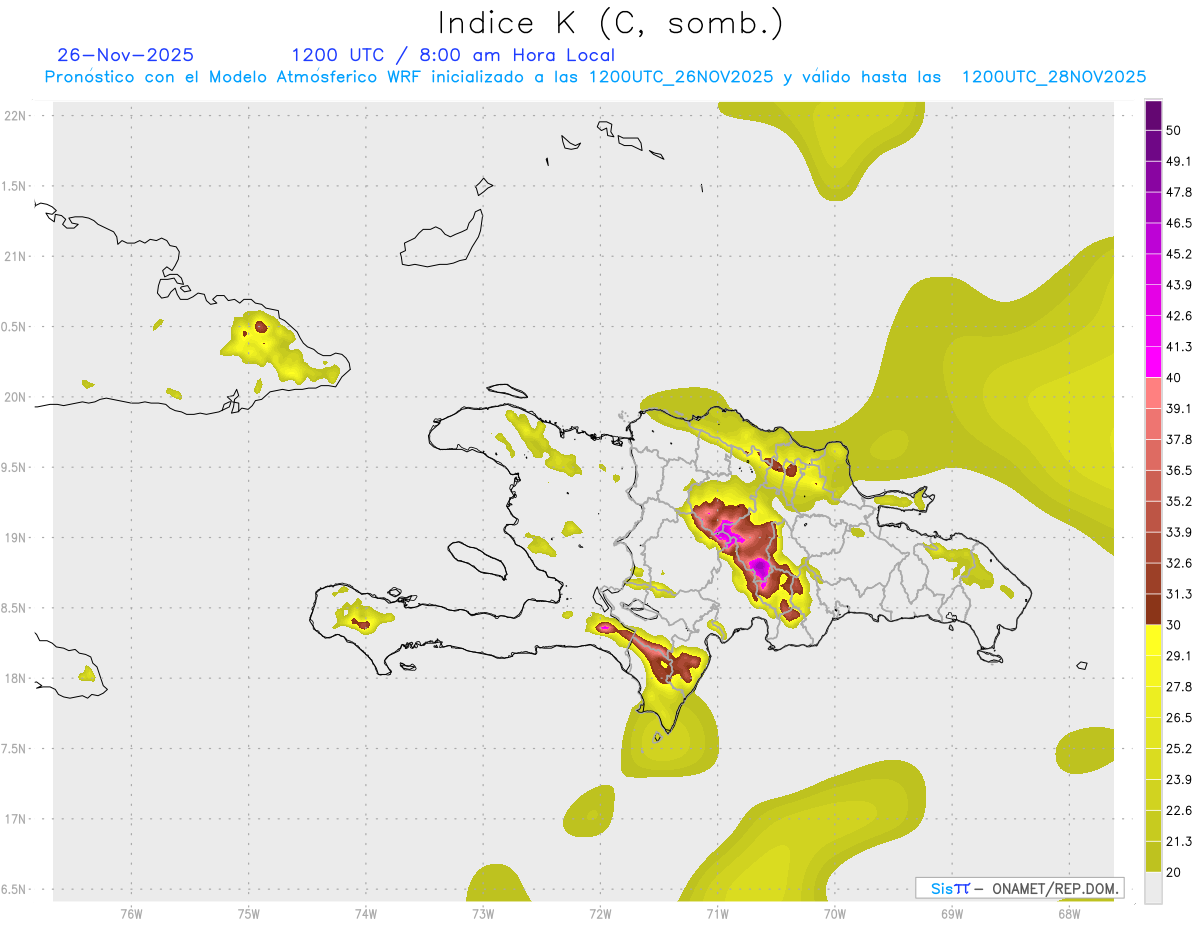Click the "33.9" color scale value
Image resolution: width=1200 pixels, height=927 pixels.
point(1178,531)
